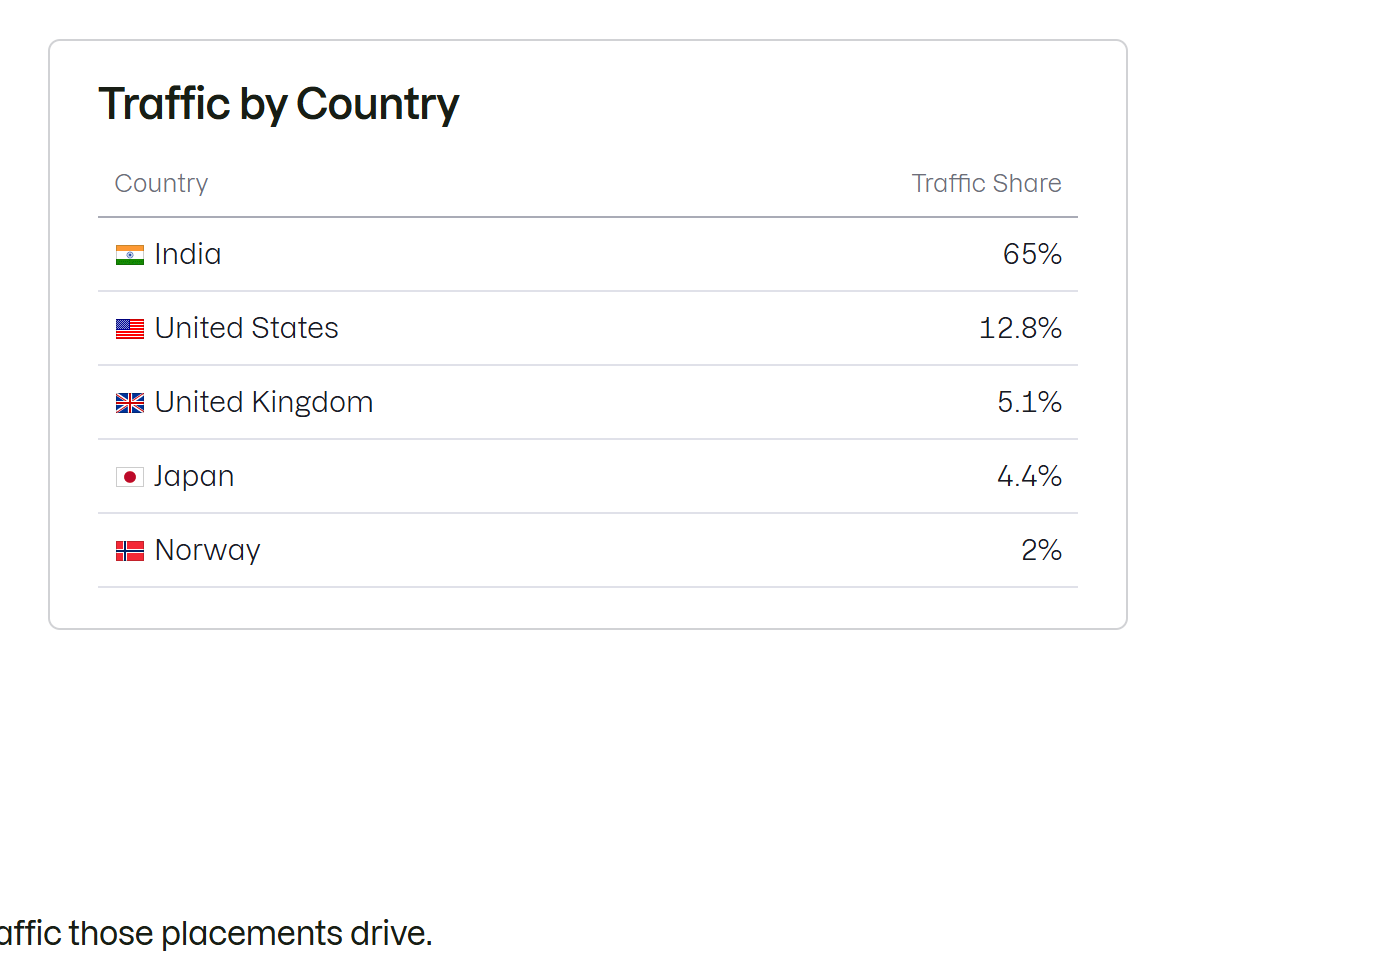Click the word 'placements' in bottom sentence
This screenshot has width=1390, height=978.
(x=251, y=934)
